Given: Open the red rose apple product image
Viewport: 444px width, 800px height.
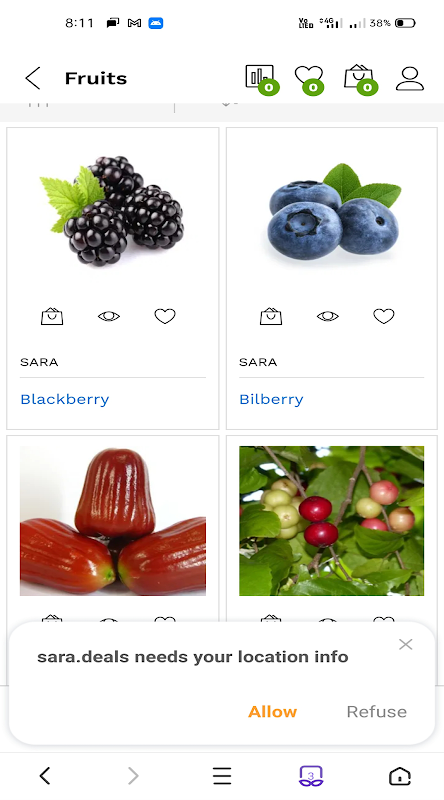Looking at the screenshot, I should click(x=113, y=521).
